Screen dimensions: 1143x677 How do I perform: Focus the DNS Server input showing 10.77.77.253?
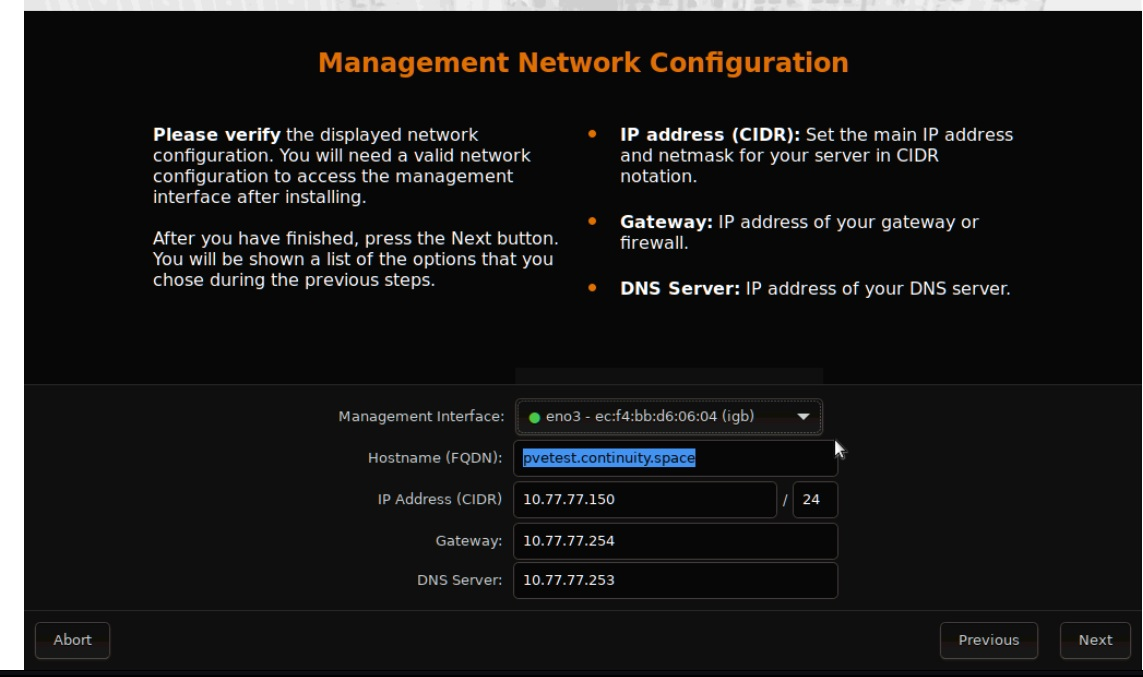[x=675, y=580]
